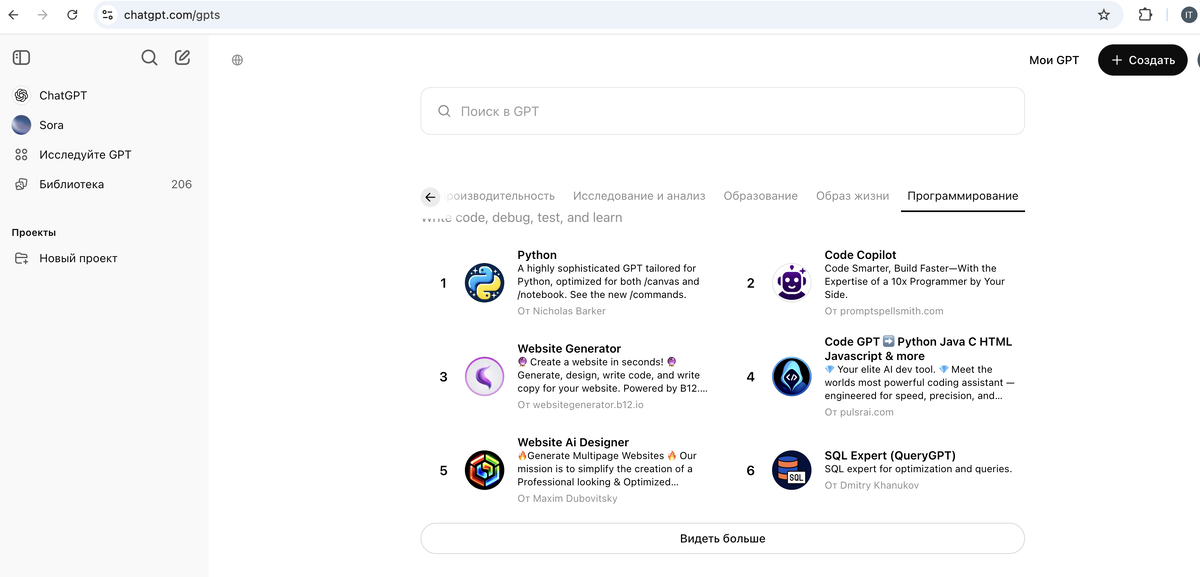This screenshot has height=577, width=1200.
Task: Open the Python GPT title
Action: pos(537,255)
